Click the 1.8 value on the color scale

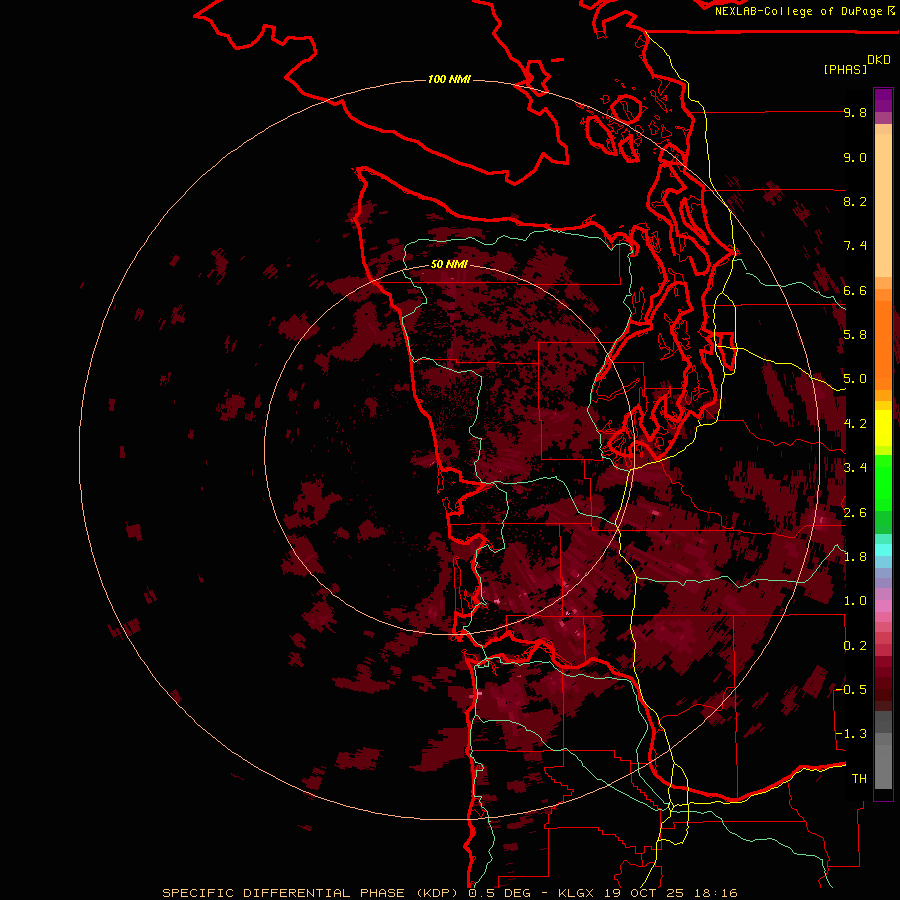tap(855, 557)
